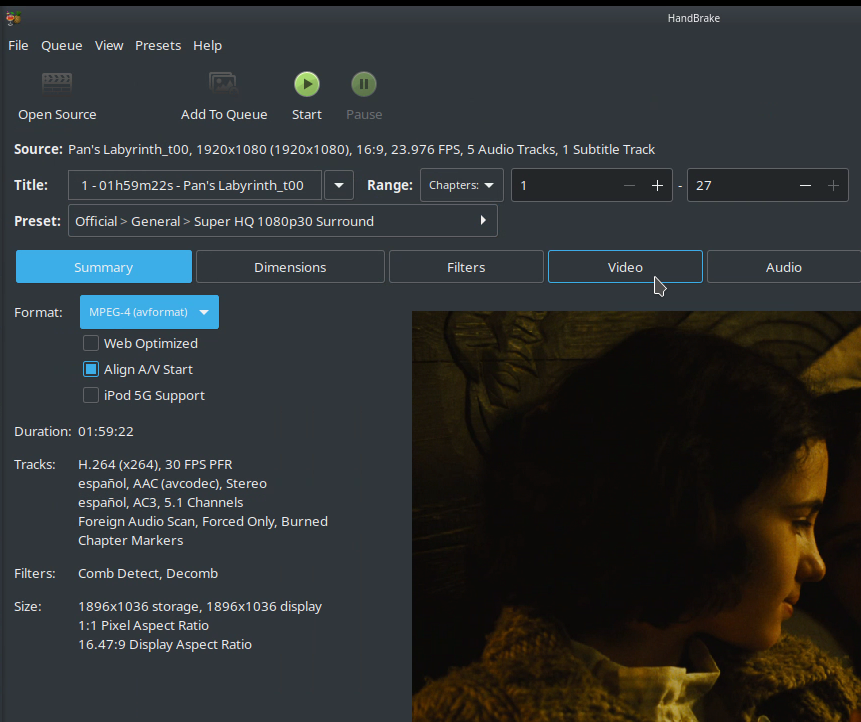Decrease the start chapter with the minus button
Screen dimensions: 861x722
point(629,186)
